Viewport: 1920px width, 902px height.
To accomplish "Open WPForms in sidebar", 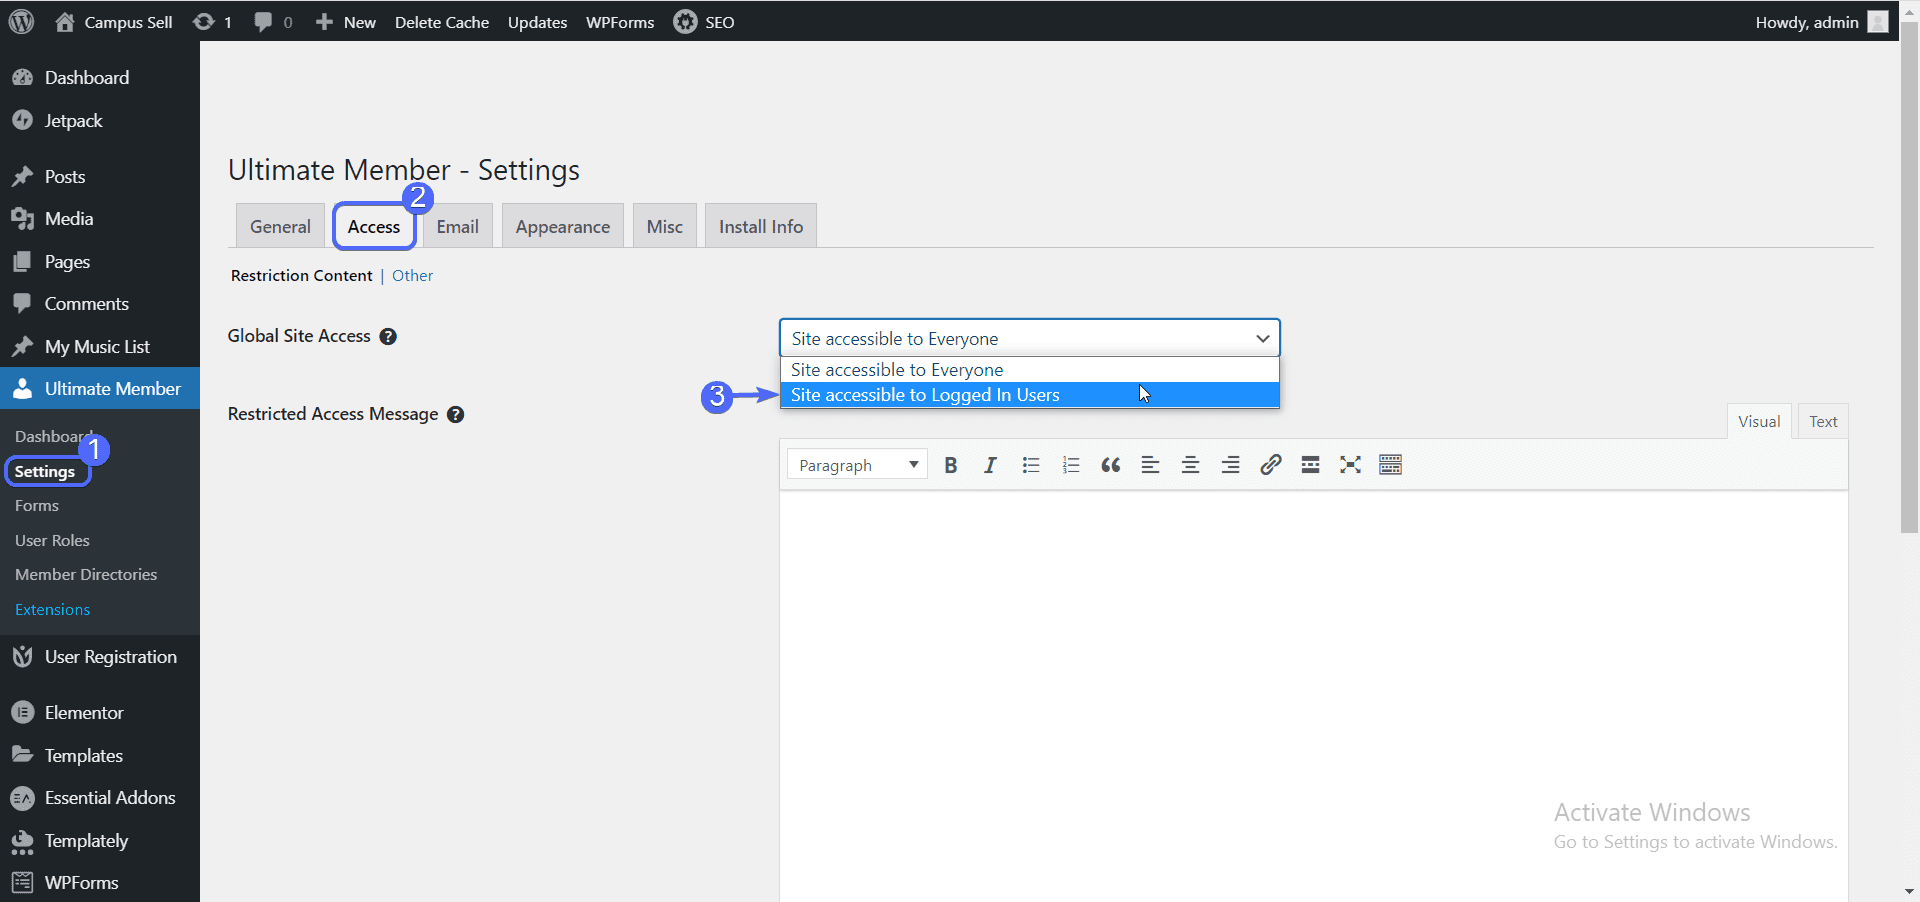I will 100,883.
